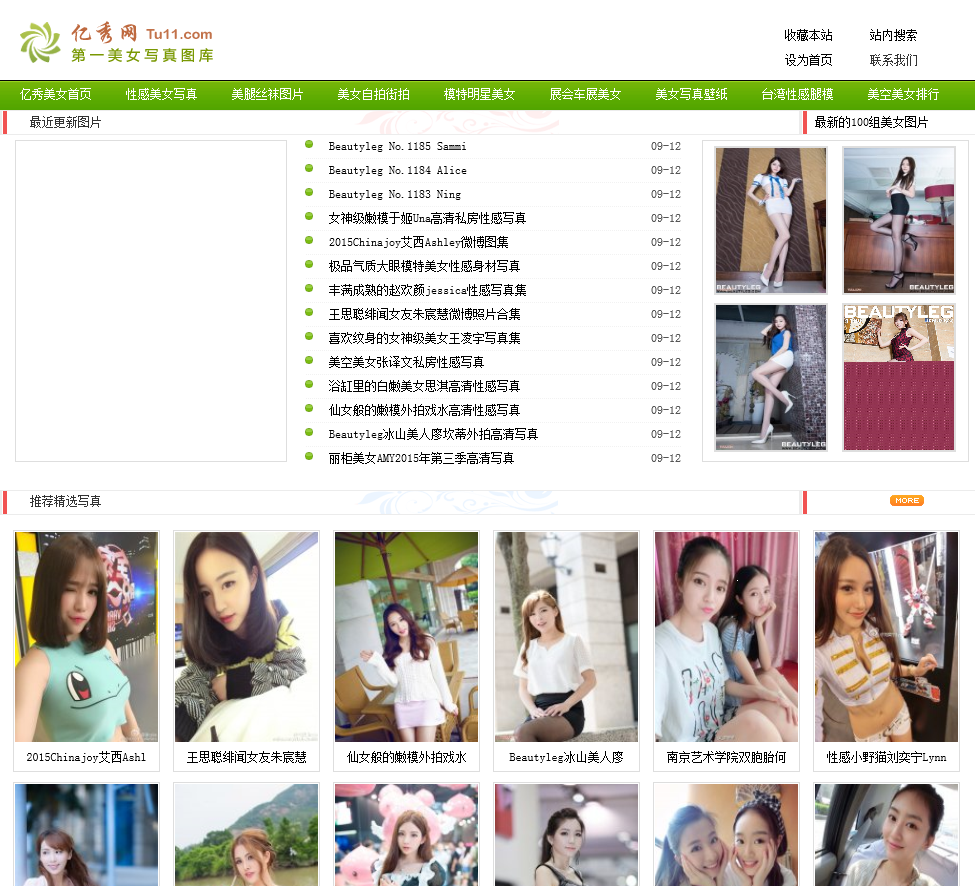975x886 pixels.
Task: Open 模特明星美女 nav item
Action: click(x=479, y=95)
